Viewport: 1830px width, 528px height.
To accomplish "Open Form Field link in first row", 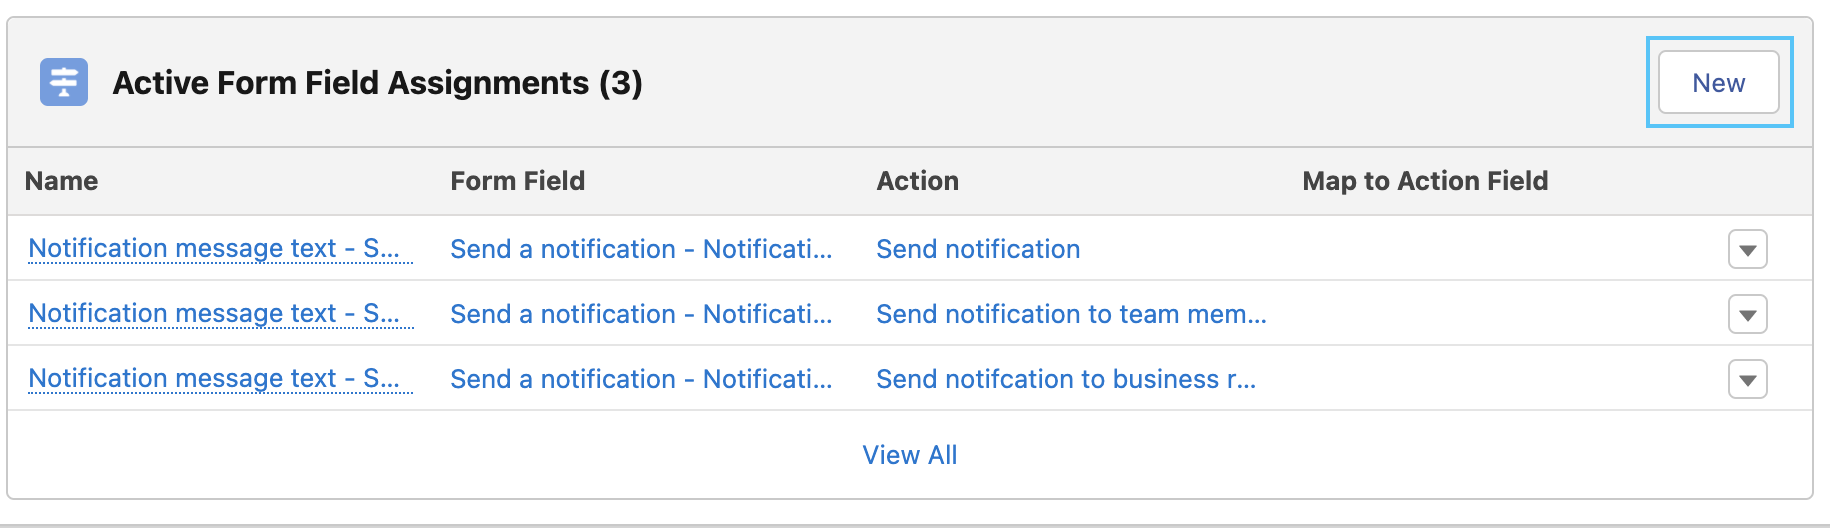I will click(x=641, y=249).
